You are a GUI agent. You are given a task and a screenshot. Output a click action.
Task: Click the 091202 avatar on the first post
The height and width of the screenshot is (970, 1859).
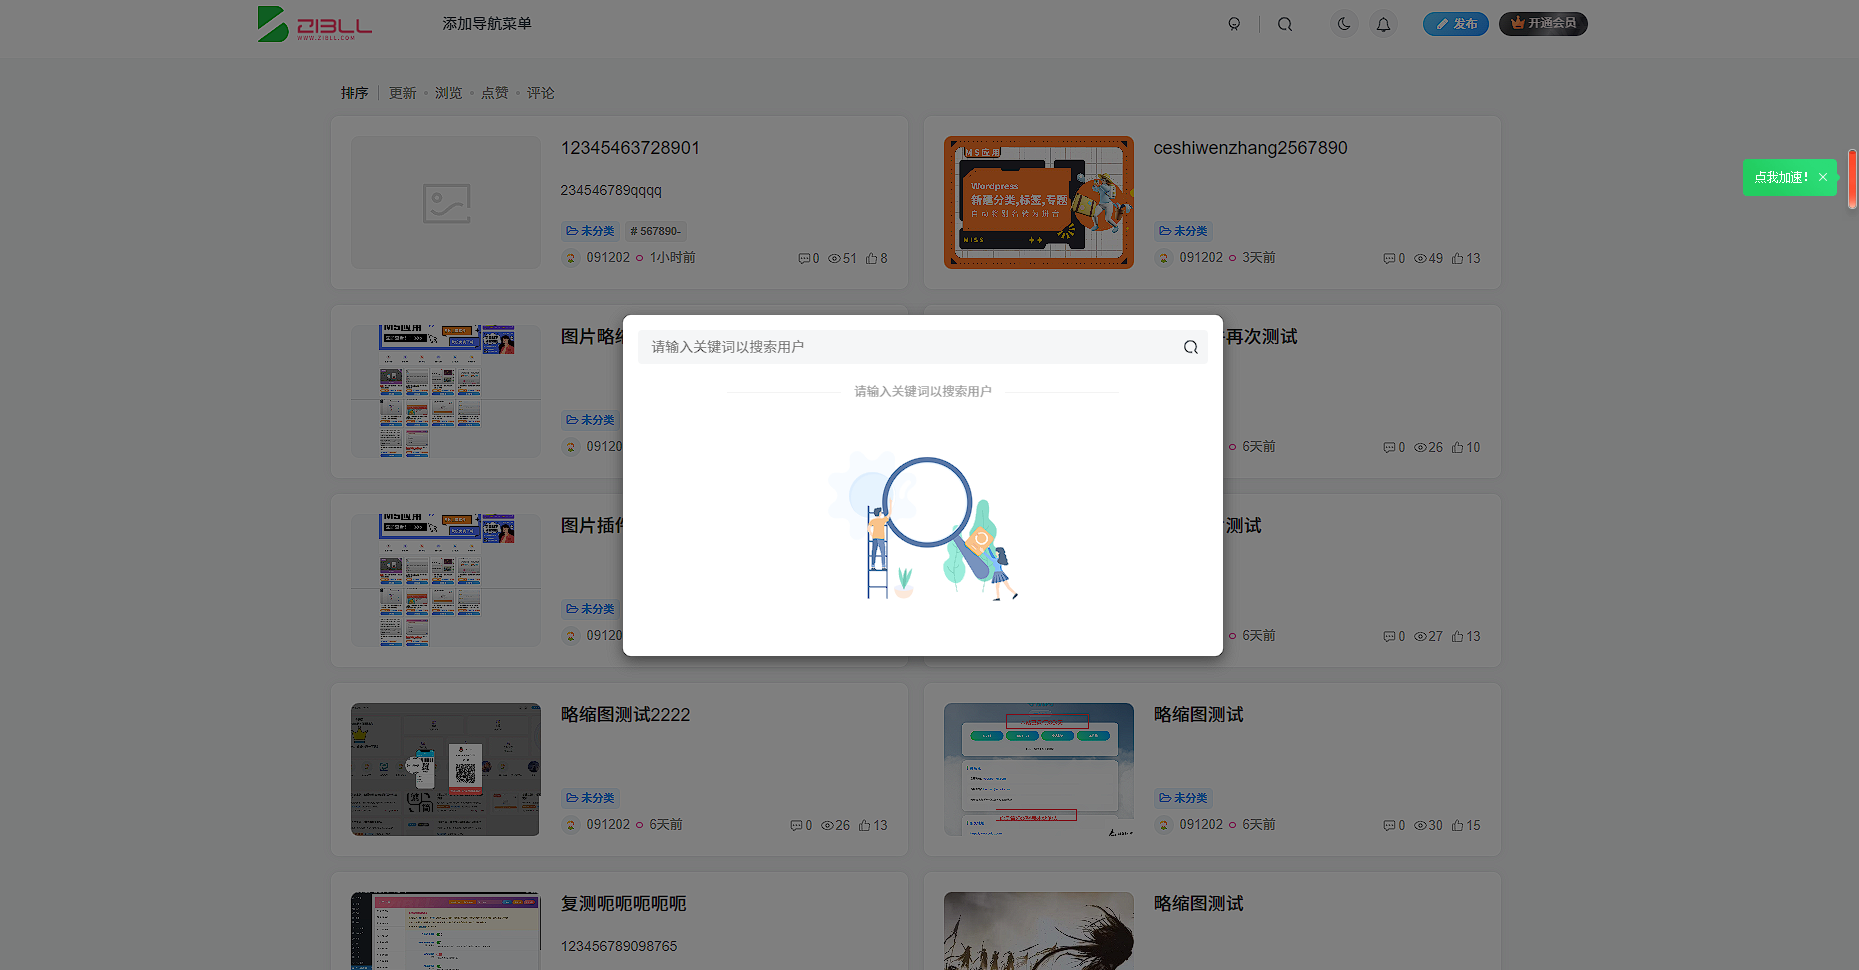(570, 257)
